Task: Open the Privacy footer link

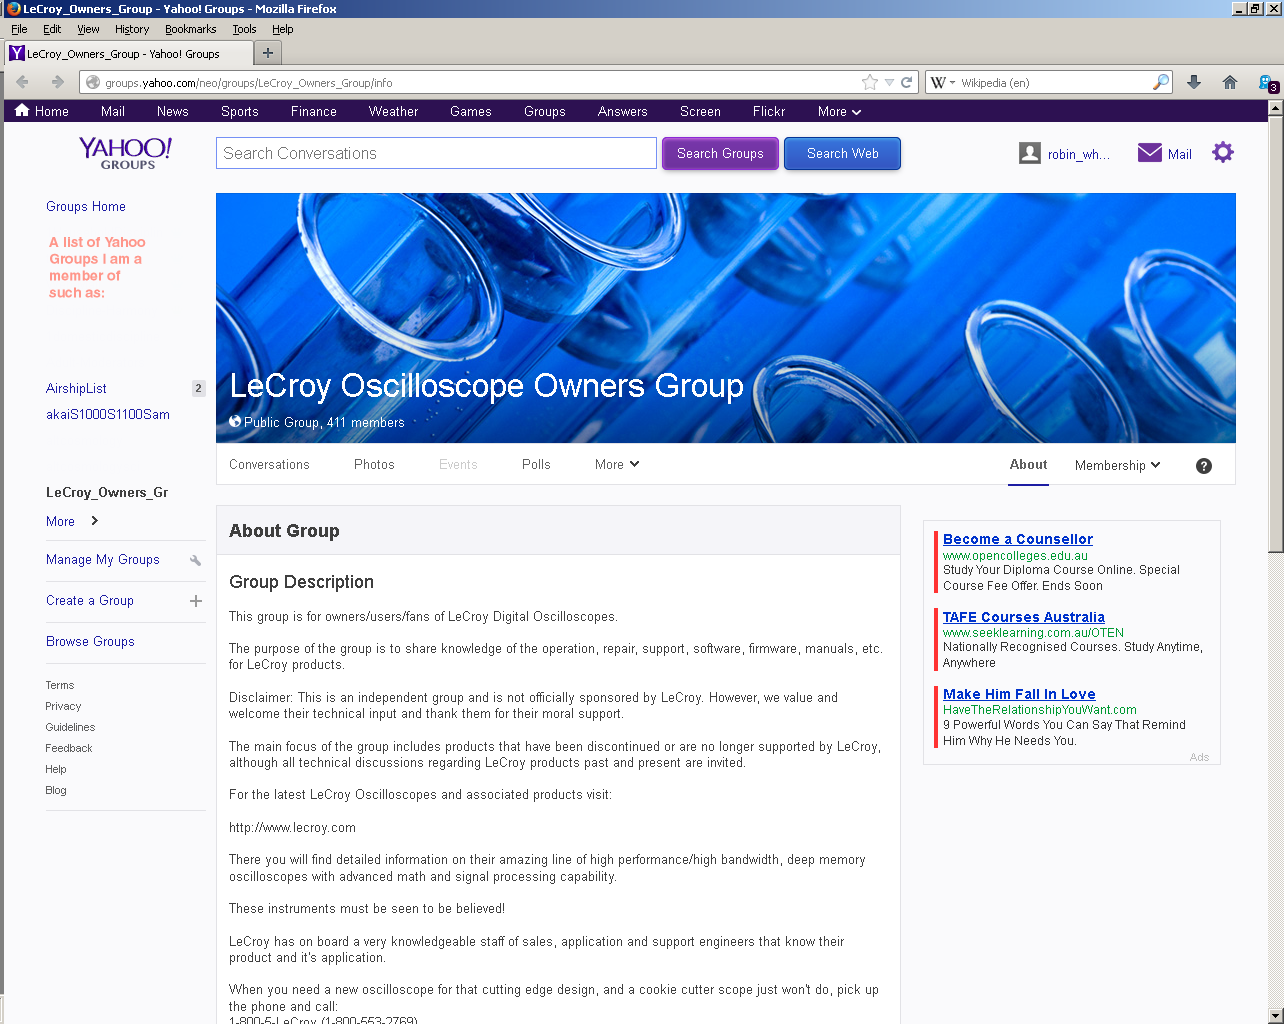Action: (x=63, y=707)
